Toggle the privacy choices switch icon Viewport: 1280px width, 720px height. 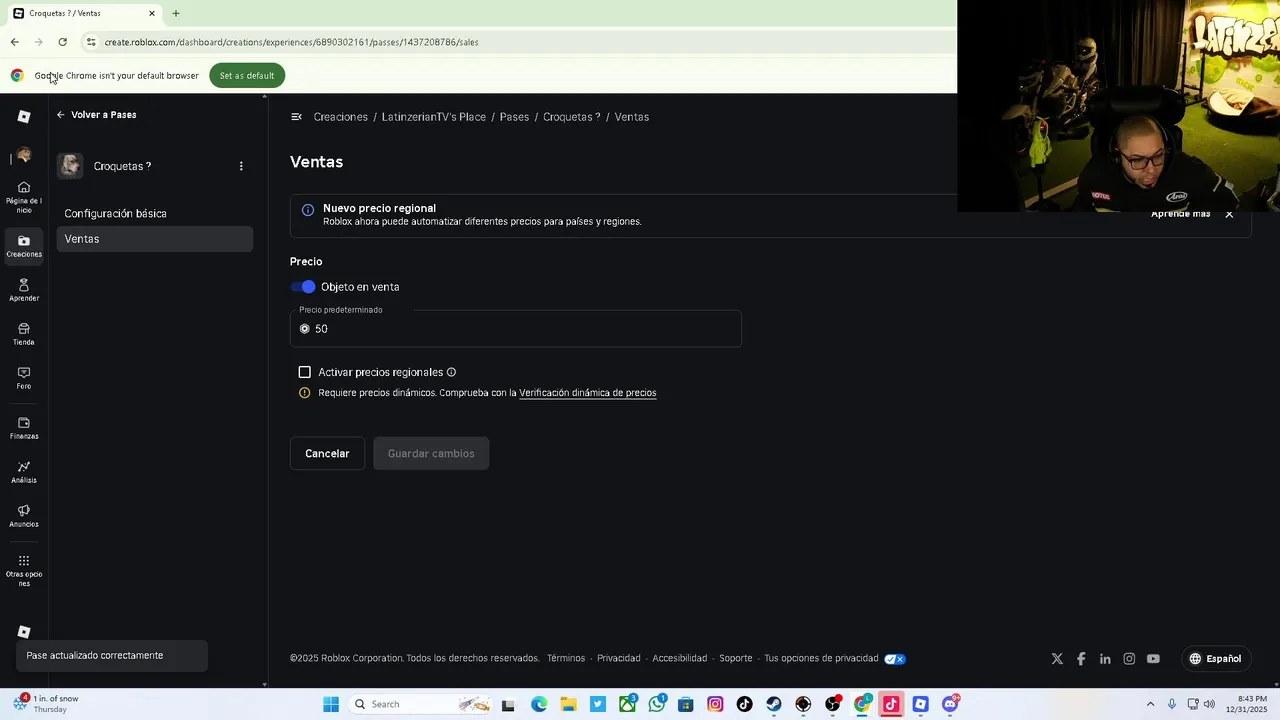coord(895,659)
